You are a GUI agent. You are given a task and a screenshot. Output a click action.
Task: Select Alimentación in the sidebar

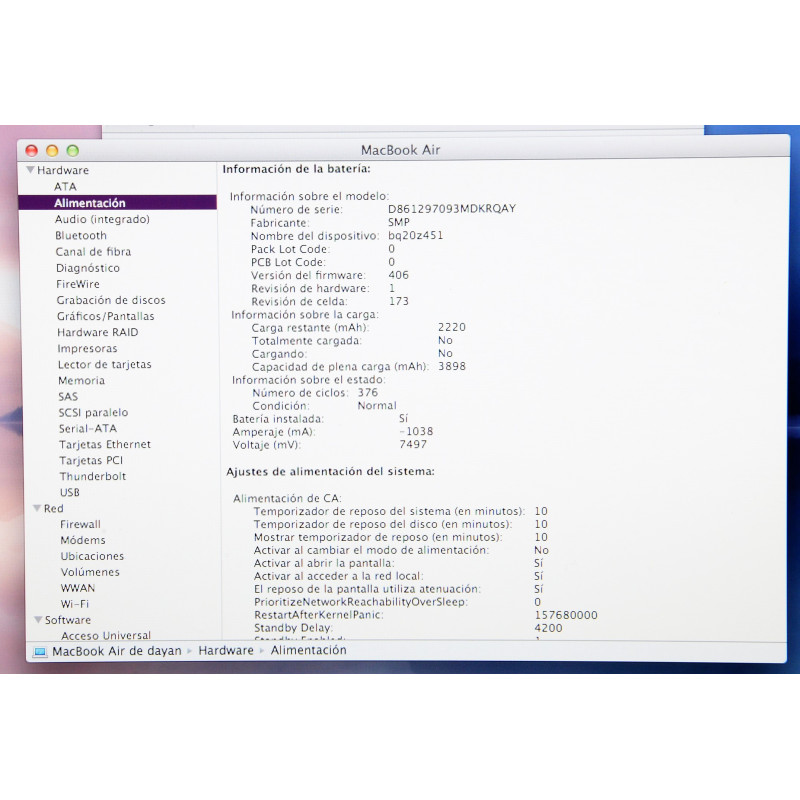(x=90, y=202)
